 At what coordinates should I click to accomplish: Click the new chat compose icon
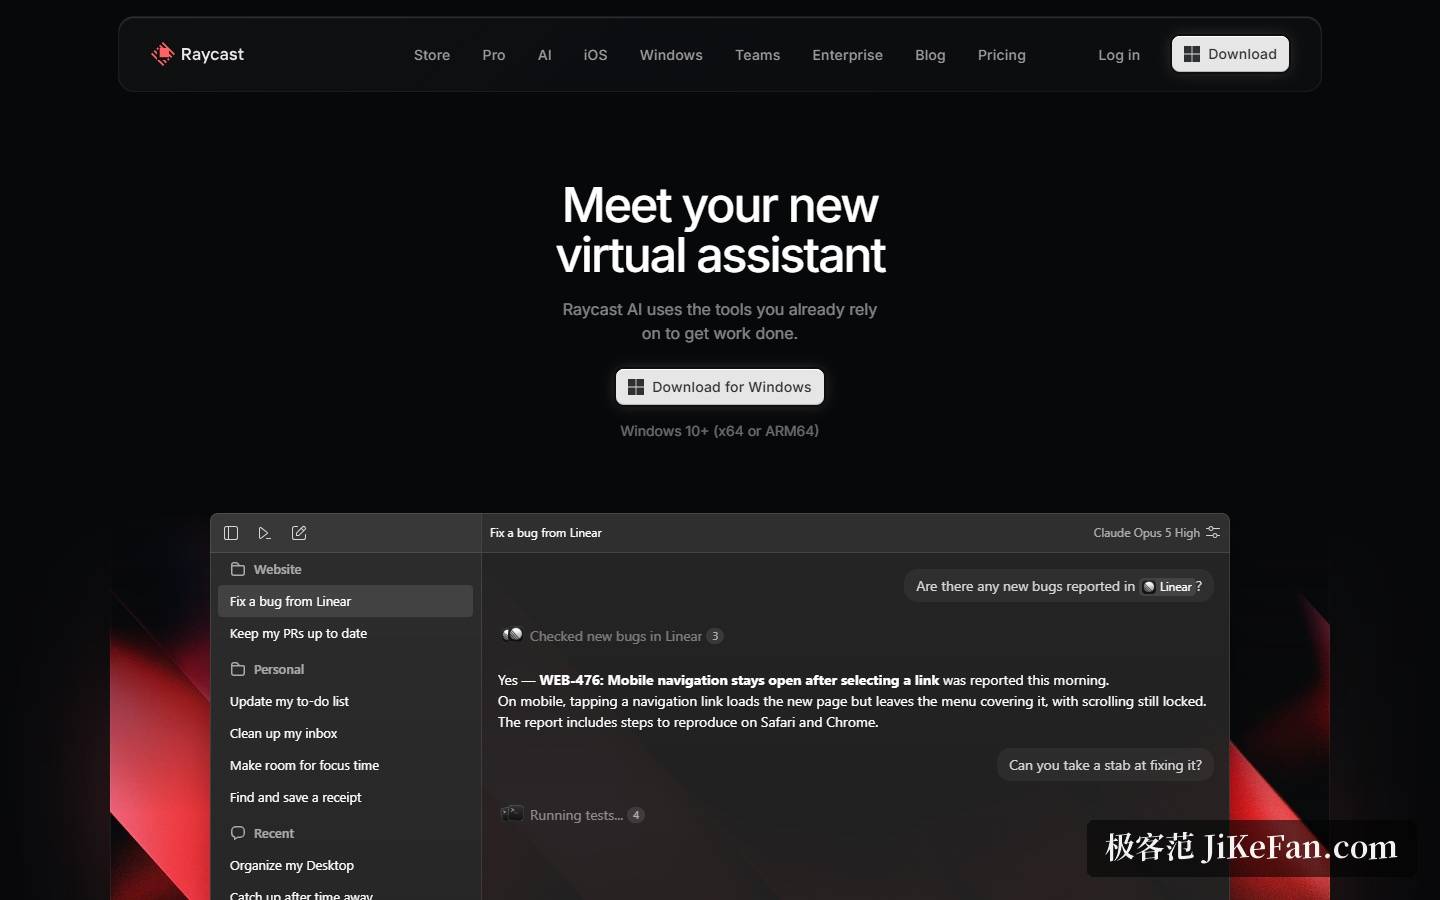click(x=299, y=533)
